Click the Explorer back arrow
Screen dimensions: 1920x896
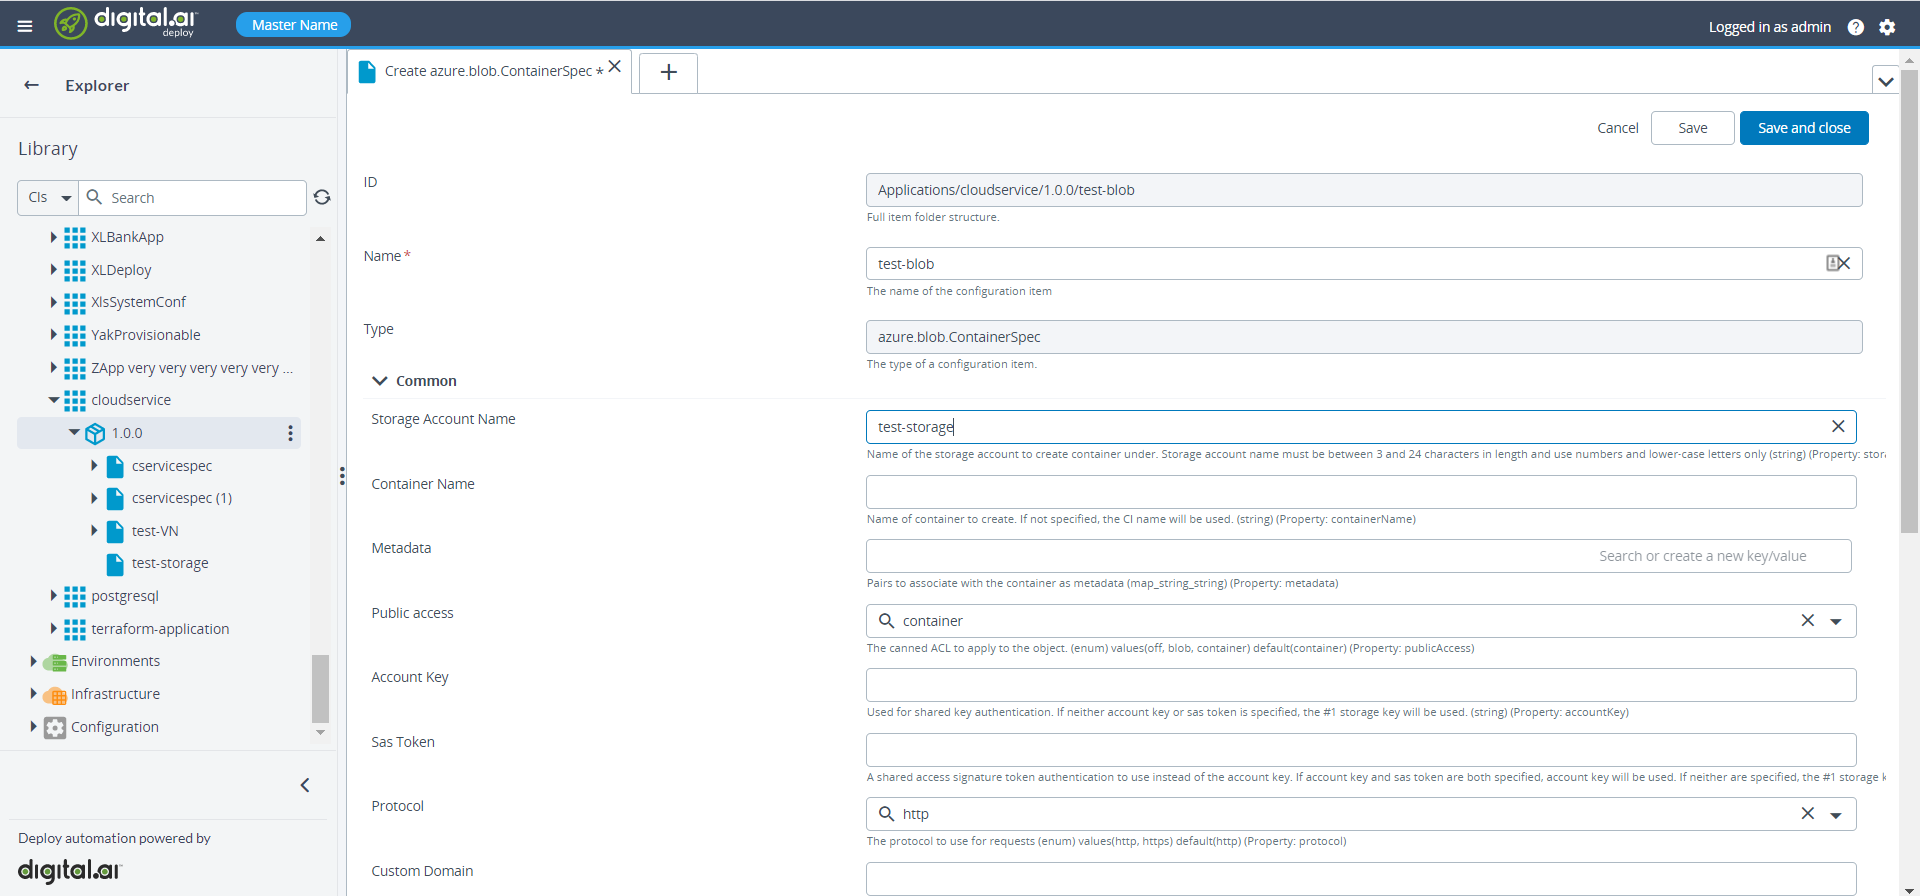(32, 85)
